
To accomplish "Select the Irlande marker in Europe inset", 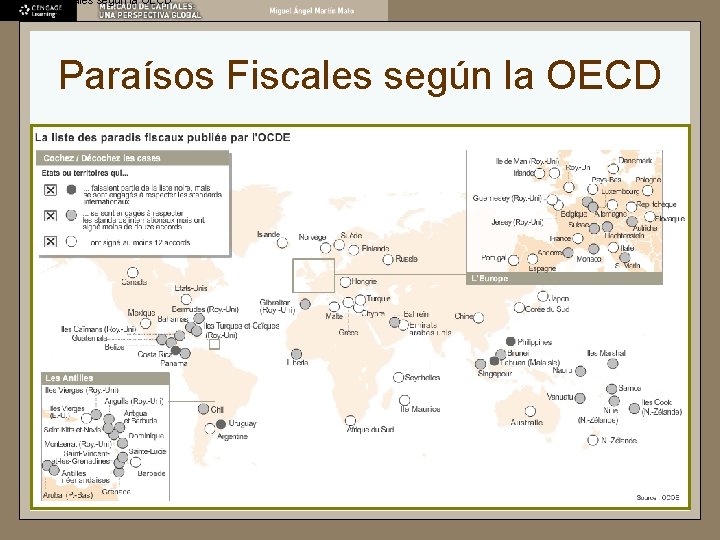I will pos(540,173).
